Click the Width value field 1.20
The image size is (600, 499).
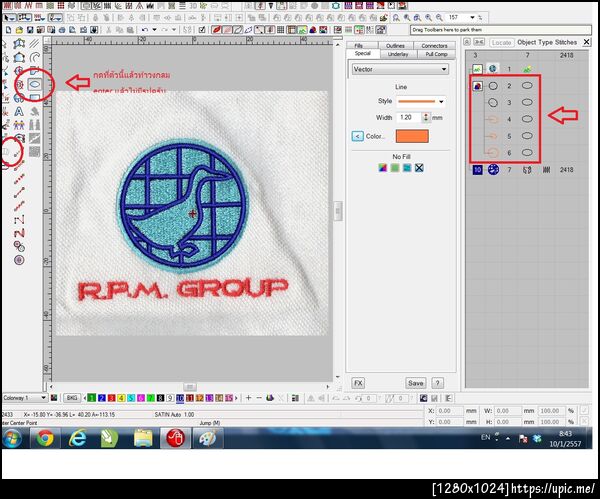[409, 117]
